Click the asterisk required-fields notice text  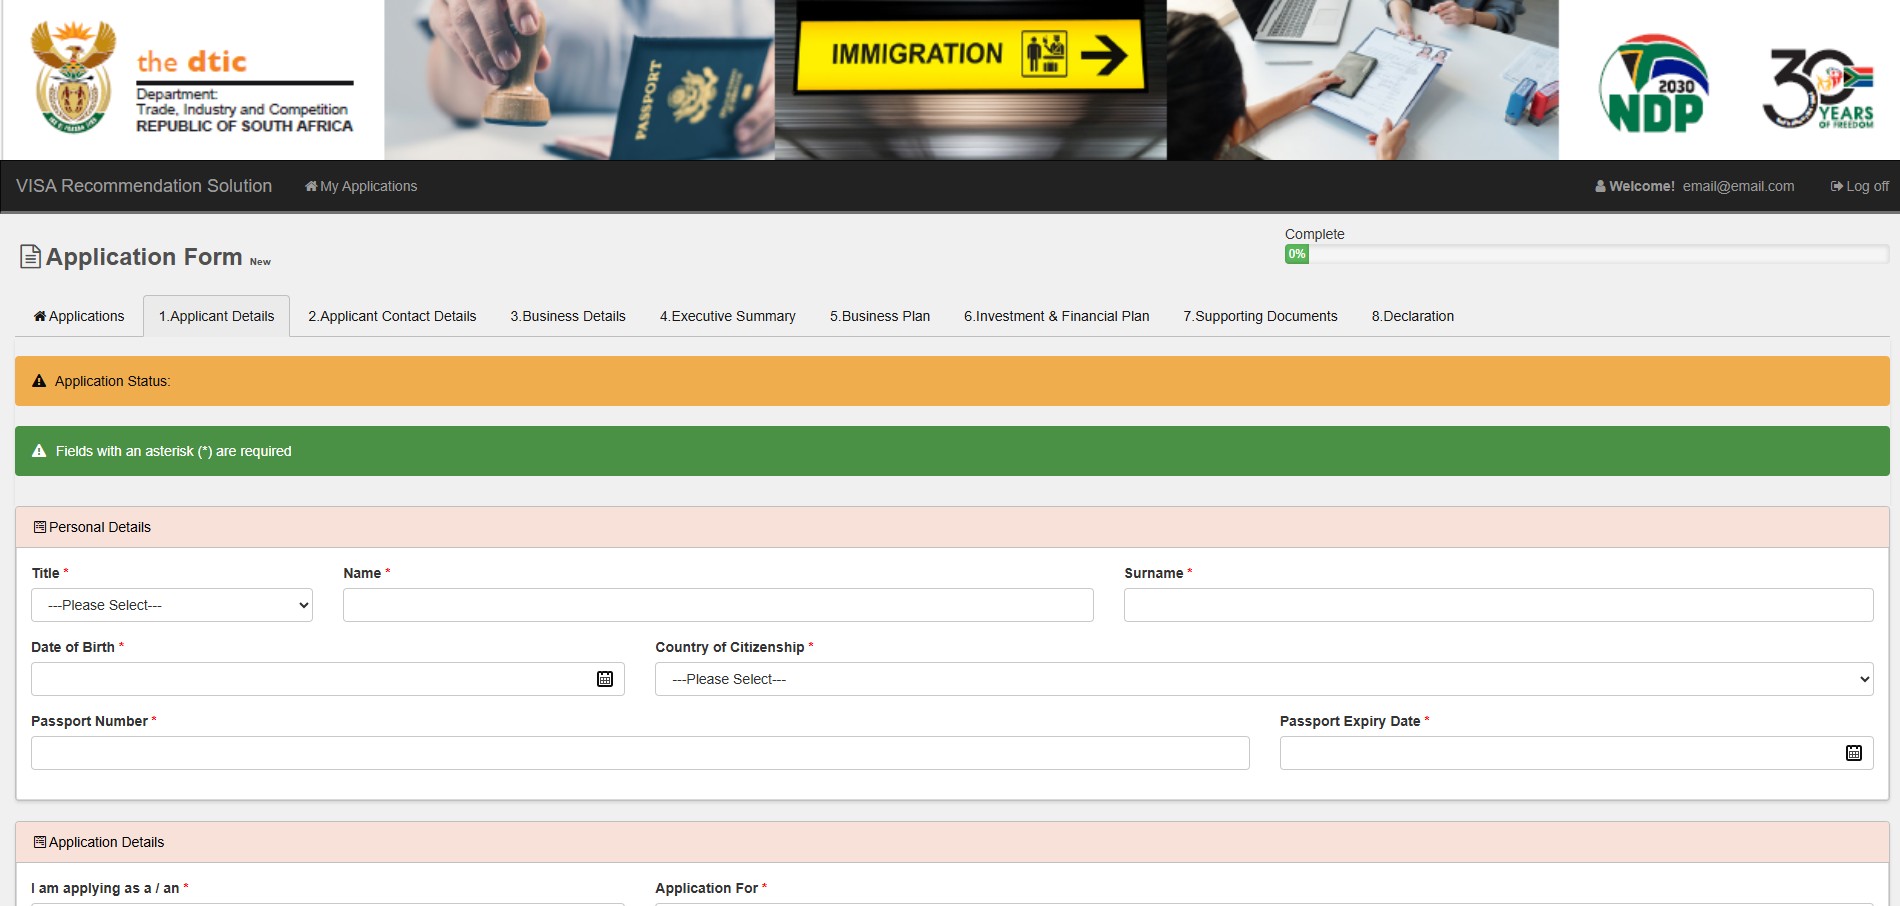173,451
